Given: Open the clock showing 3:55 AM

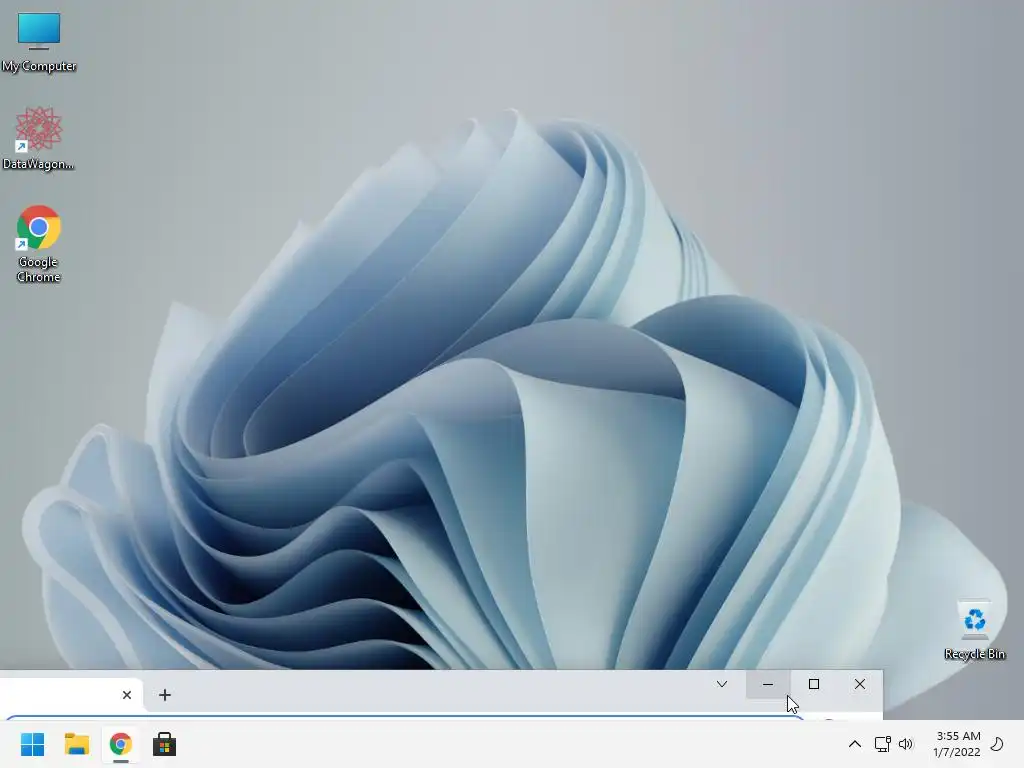Looking at the screenshot, I should point(957,744).
